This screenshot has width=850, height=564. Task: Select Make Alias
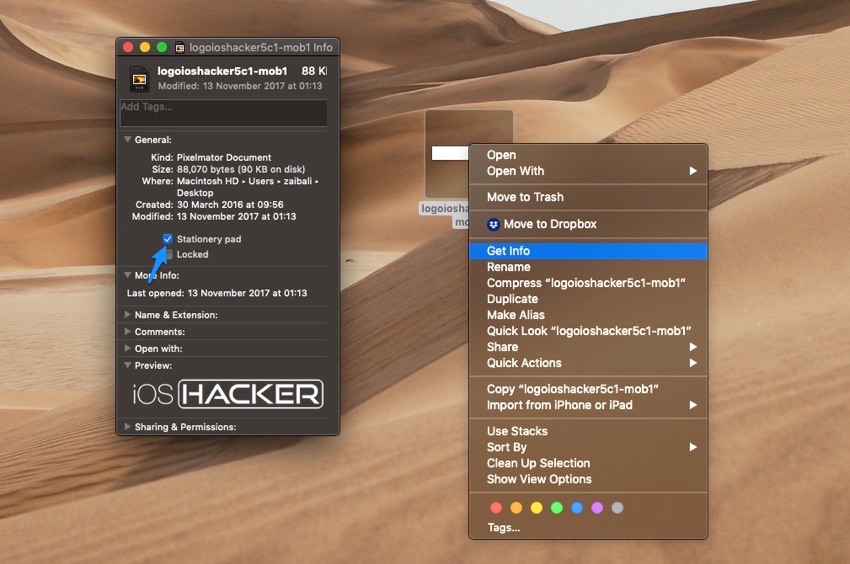coord(588,315)
